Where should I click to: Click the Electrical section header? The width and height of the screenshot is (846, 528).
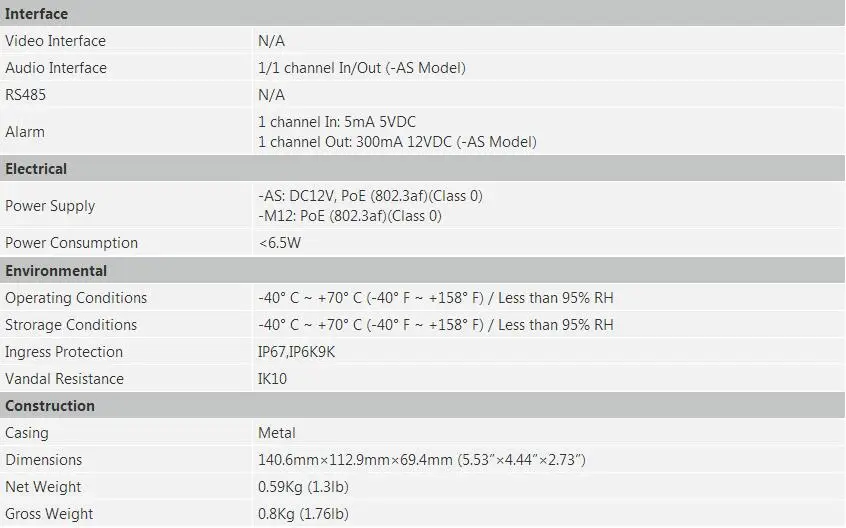(x=36, y=169)
